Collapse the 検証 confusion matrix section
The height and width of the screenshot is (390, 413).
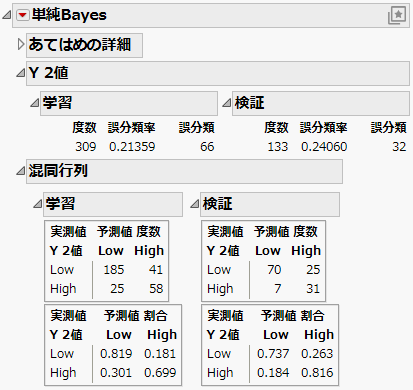click(194, 204)
